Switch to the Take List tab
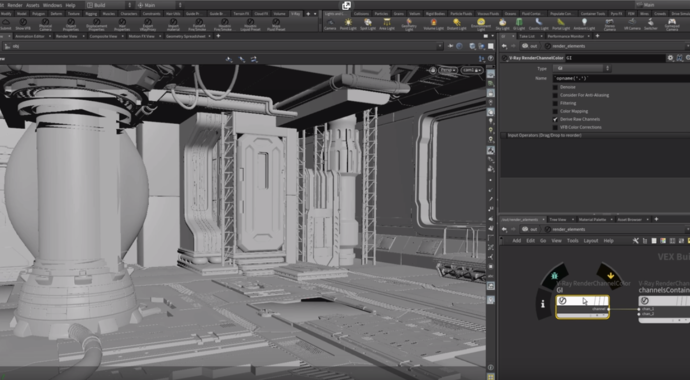 (527, 36)
